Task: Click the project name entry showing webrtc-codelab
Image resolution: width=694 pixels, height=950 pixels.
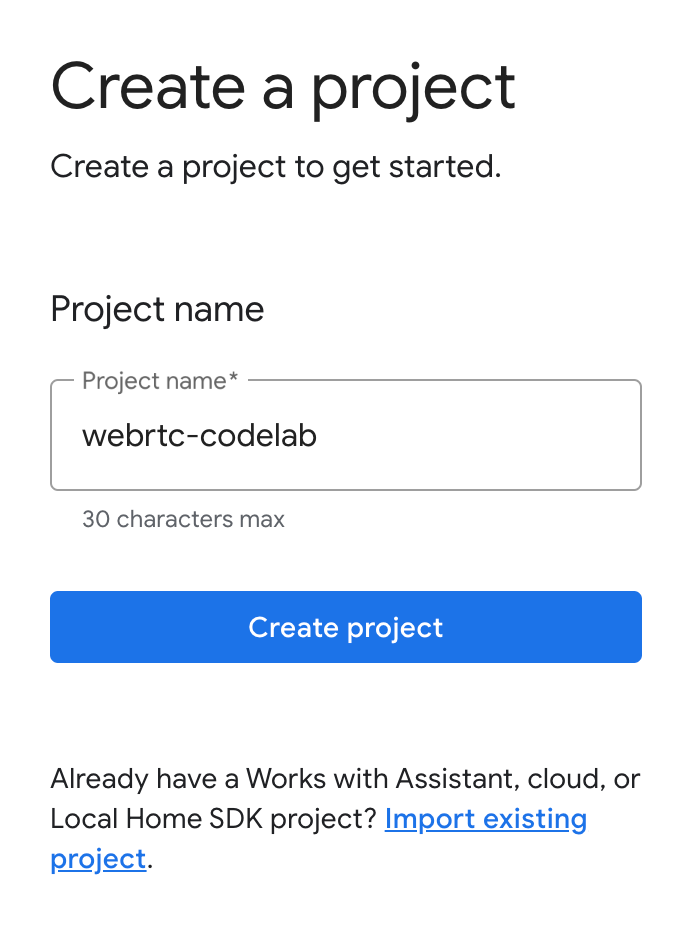Action: pyautogui.click(x=200, y=435)
